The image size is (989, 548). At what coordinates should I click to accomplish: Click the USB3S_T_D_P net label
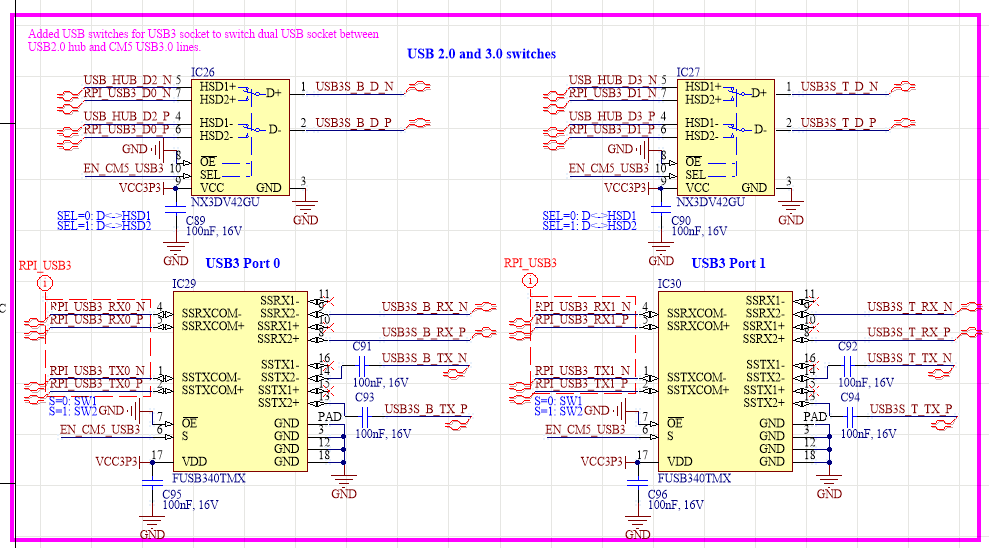pyautogui.click(x=838, y=123)
